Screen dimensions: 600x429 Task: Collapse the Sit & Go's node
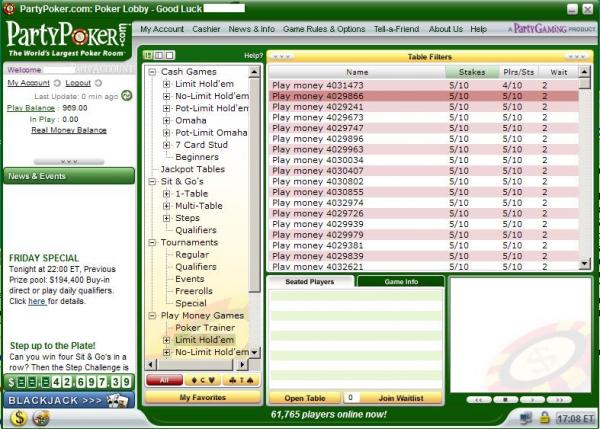[152, 181]
